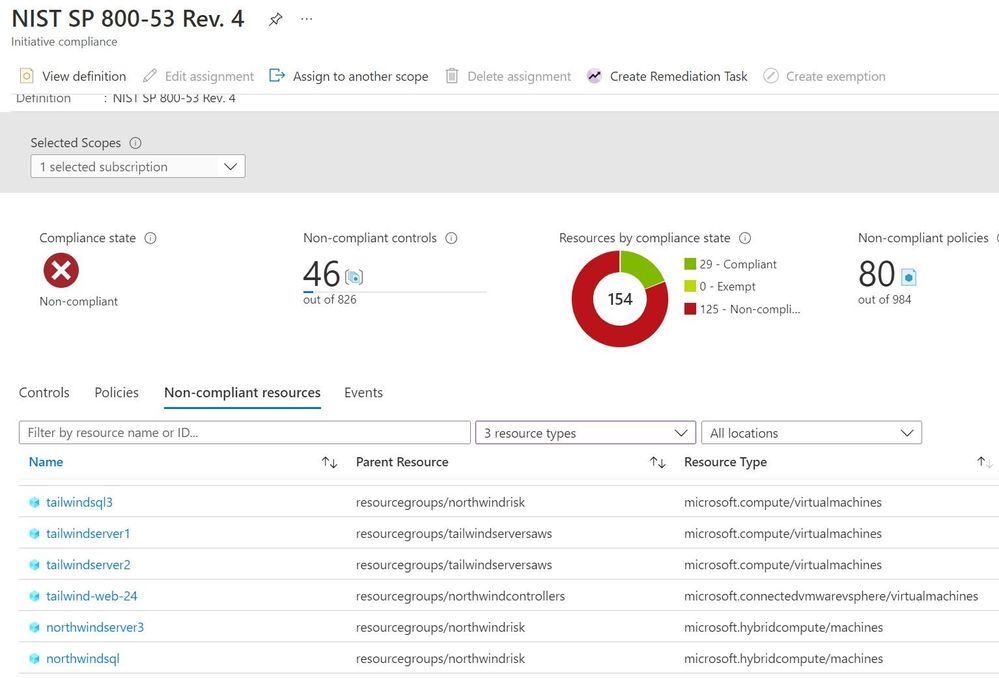Viewport: 999px width, 678px height.
Task: Click the View definition button
Action: [x=73, y=76]
